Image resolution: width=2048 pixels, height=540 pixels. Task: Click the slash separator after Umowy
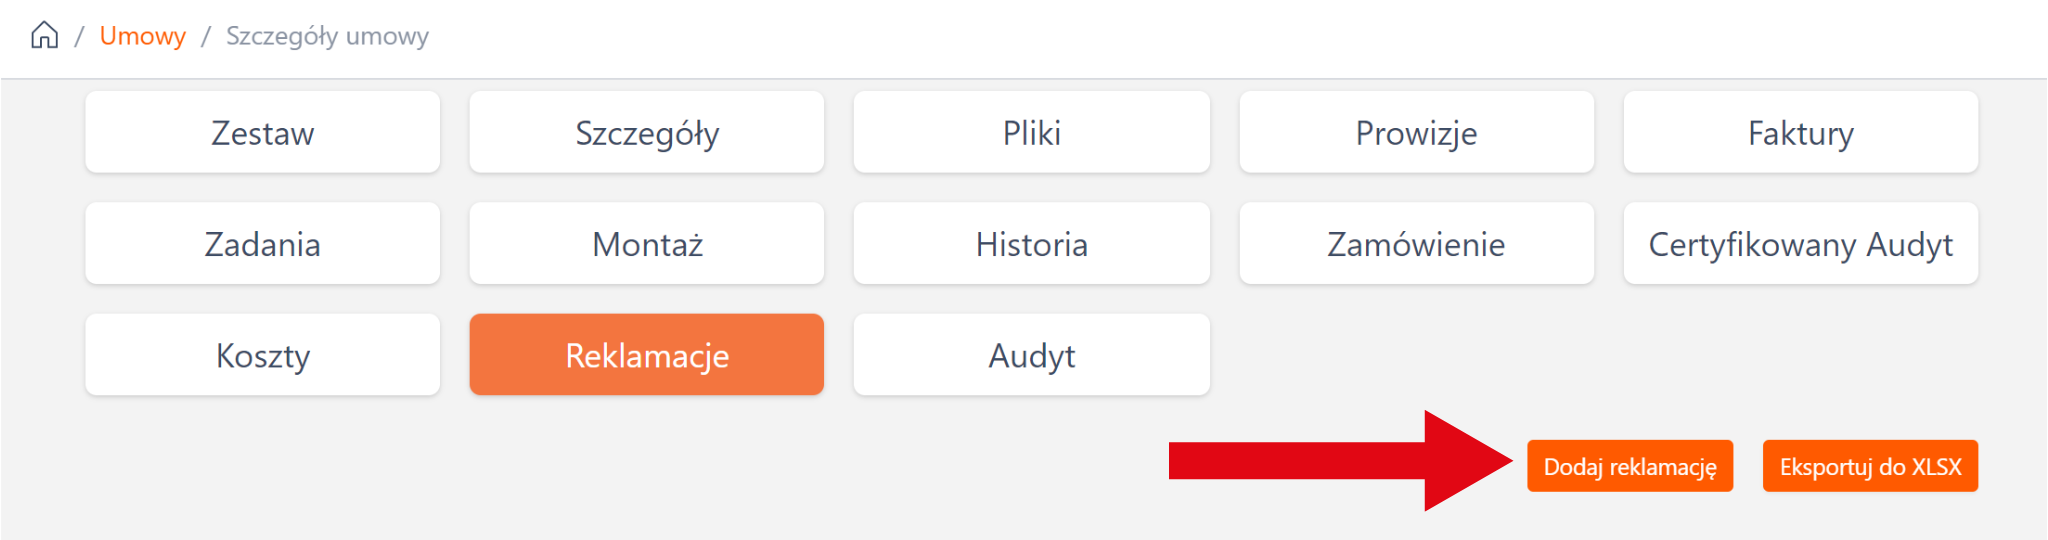tap(206, 36)
